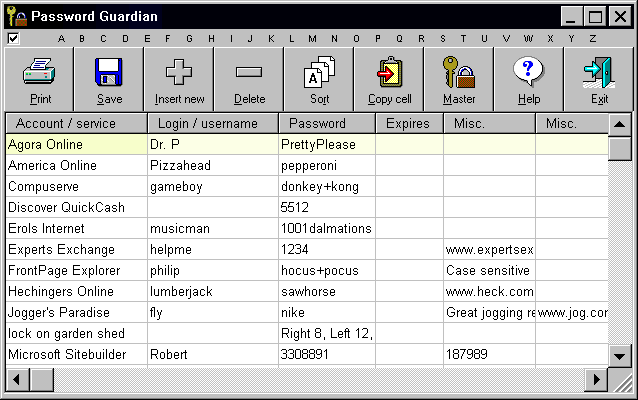The height and width of the screenshot is (400, 638).
Task: Sort the password entries
Action: [319, 79]
